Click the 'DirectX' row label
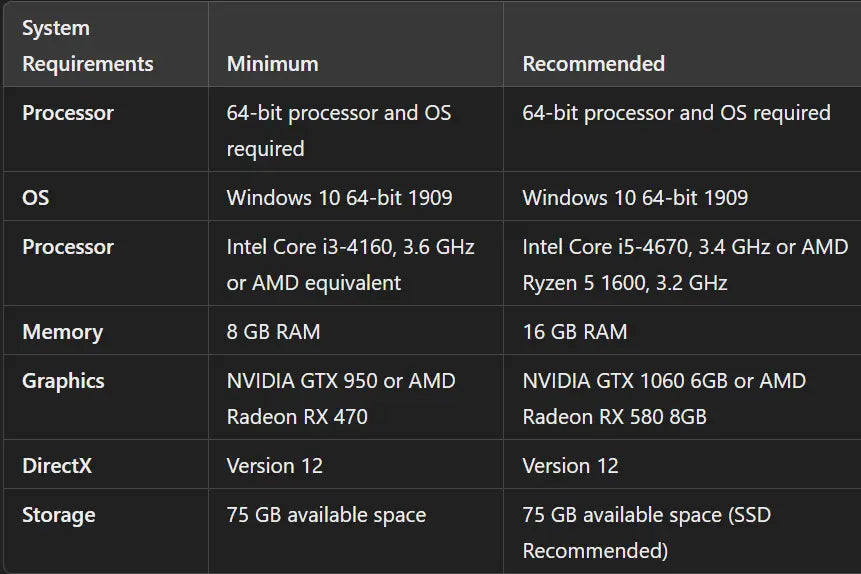861x574 pixels. 57,466
